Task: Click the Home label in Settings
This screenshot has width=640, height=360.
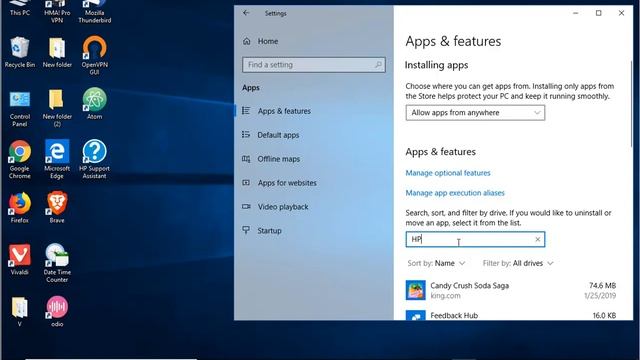Action: (268, 41)
